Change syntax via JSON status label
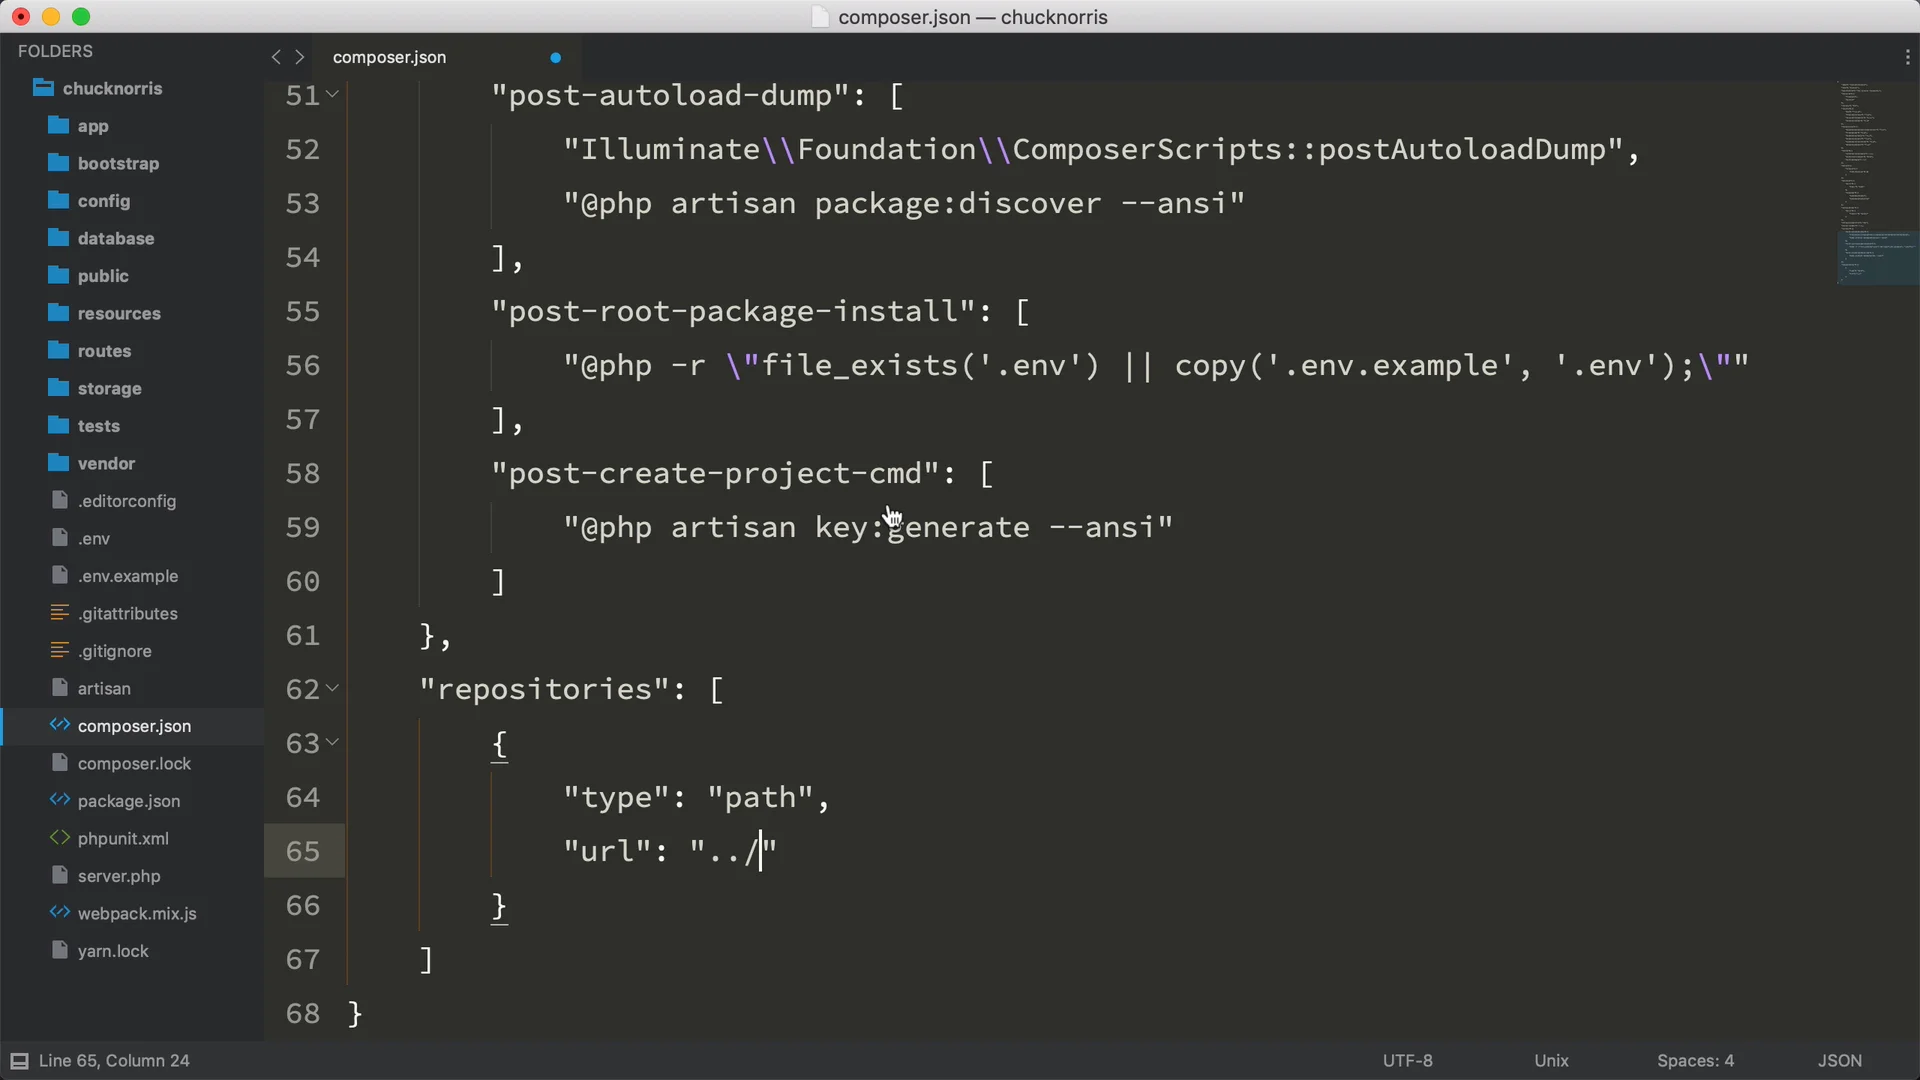Image resolution: width=1920 pixels, height=1080 pixels. tap(1839, 1061)
